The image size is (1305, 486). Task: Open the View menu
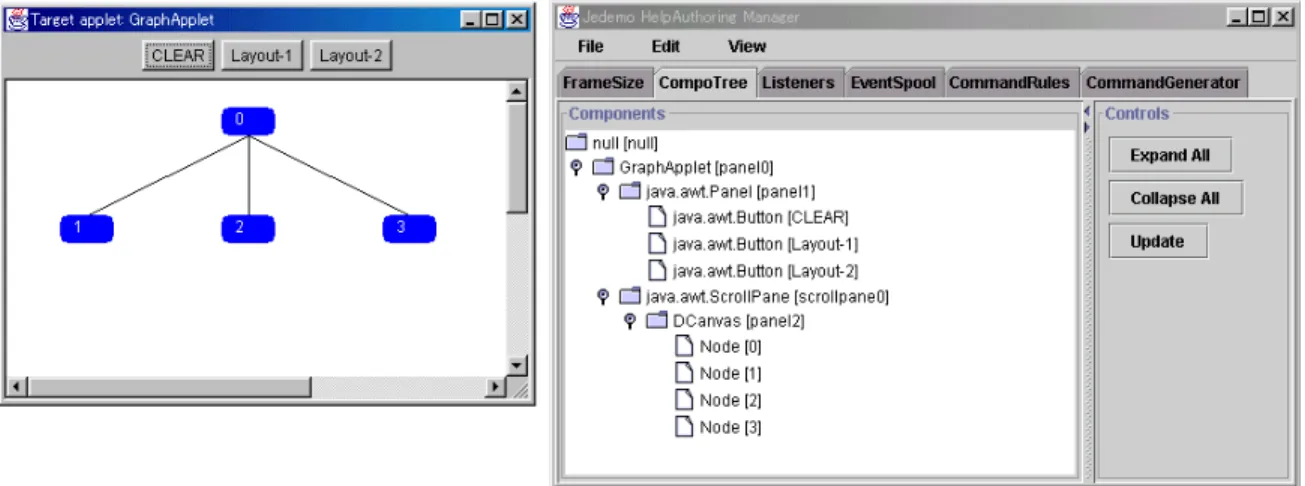tap(747, 46)
